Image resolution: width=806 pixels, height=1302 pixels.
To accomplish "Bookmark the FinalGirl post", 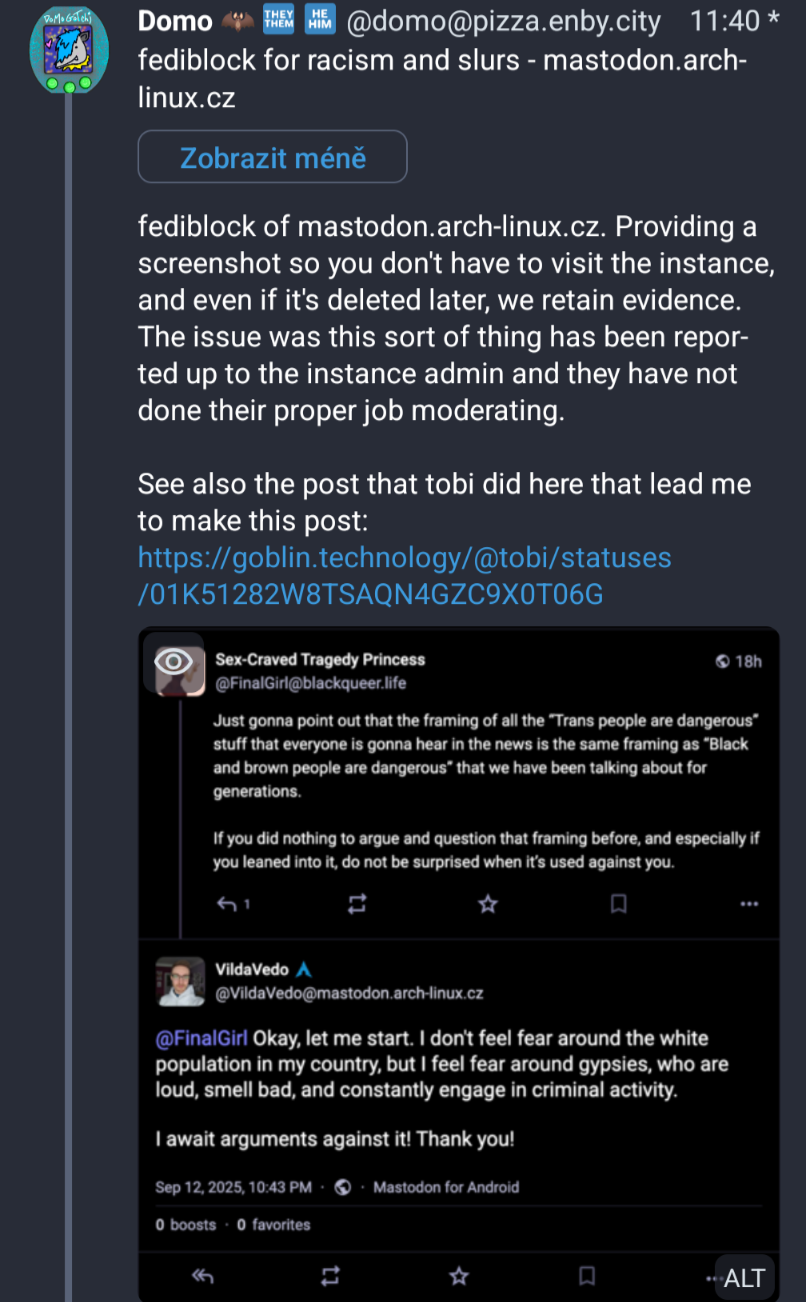I will point(618,904).
